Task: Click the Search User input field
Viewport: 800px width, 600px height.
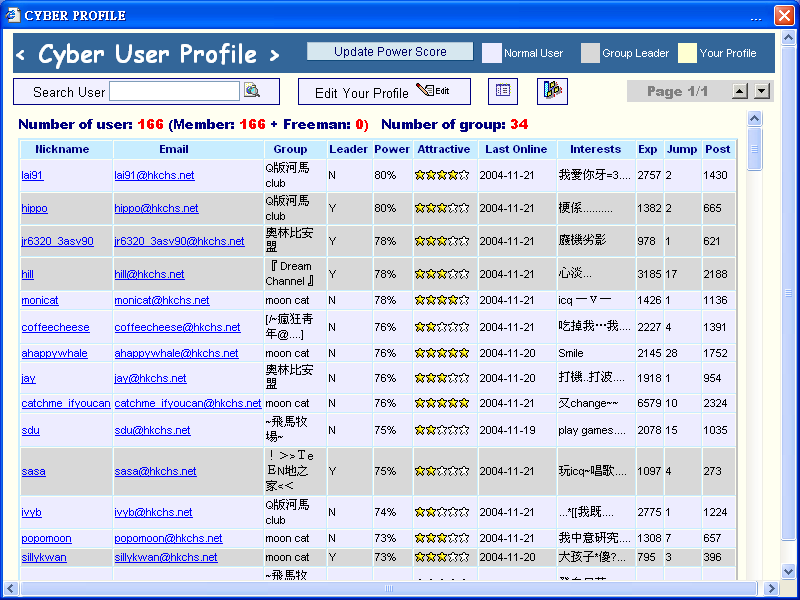Action: pyautogui.click(x=174, y=91)
